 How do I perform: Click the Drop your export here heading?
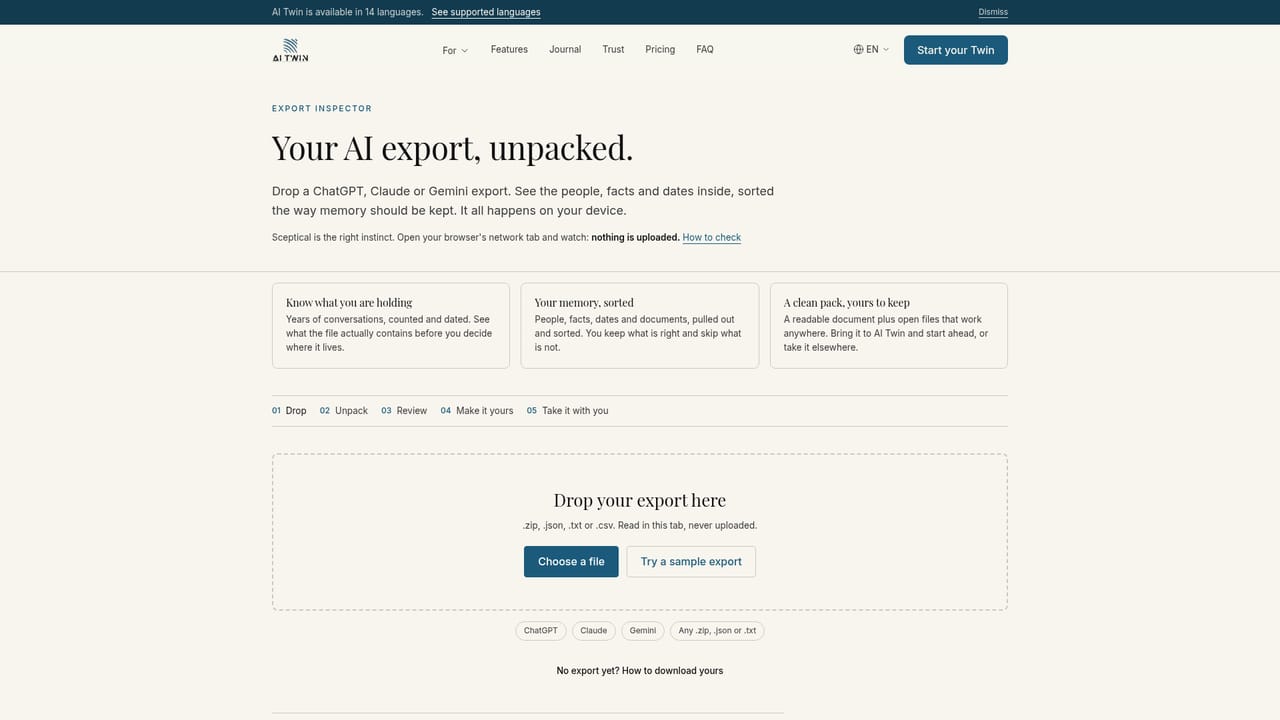(640, 500)
